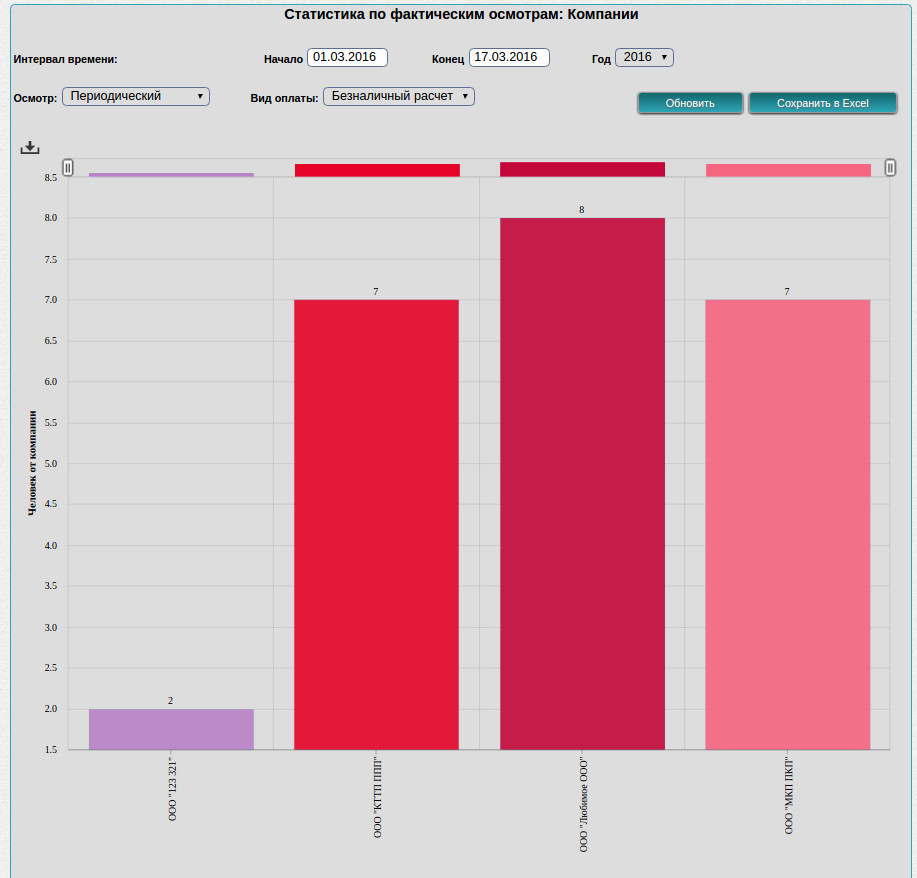917x878 pixels.
Task: Click the ООО "Любимое ООО" axis label
Action: tap(584, 805)
